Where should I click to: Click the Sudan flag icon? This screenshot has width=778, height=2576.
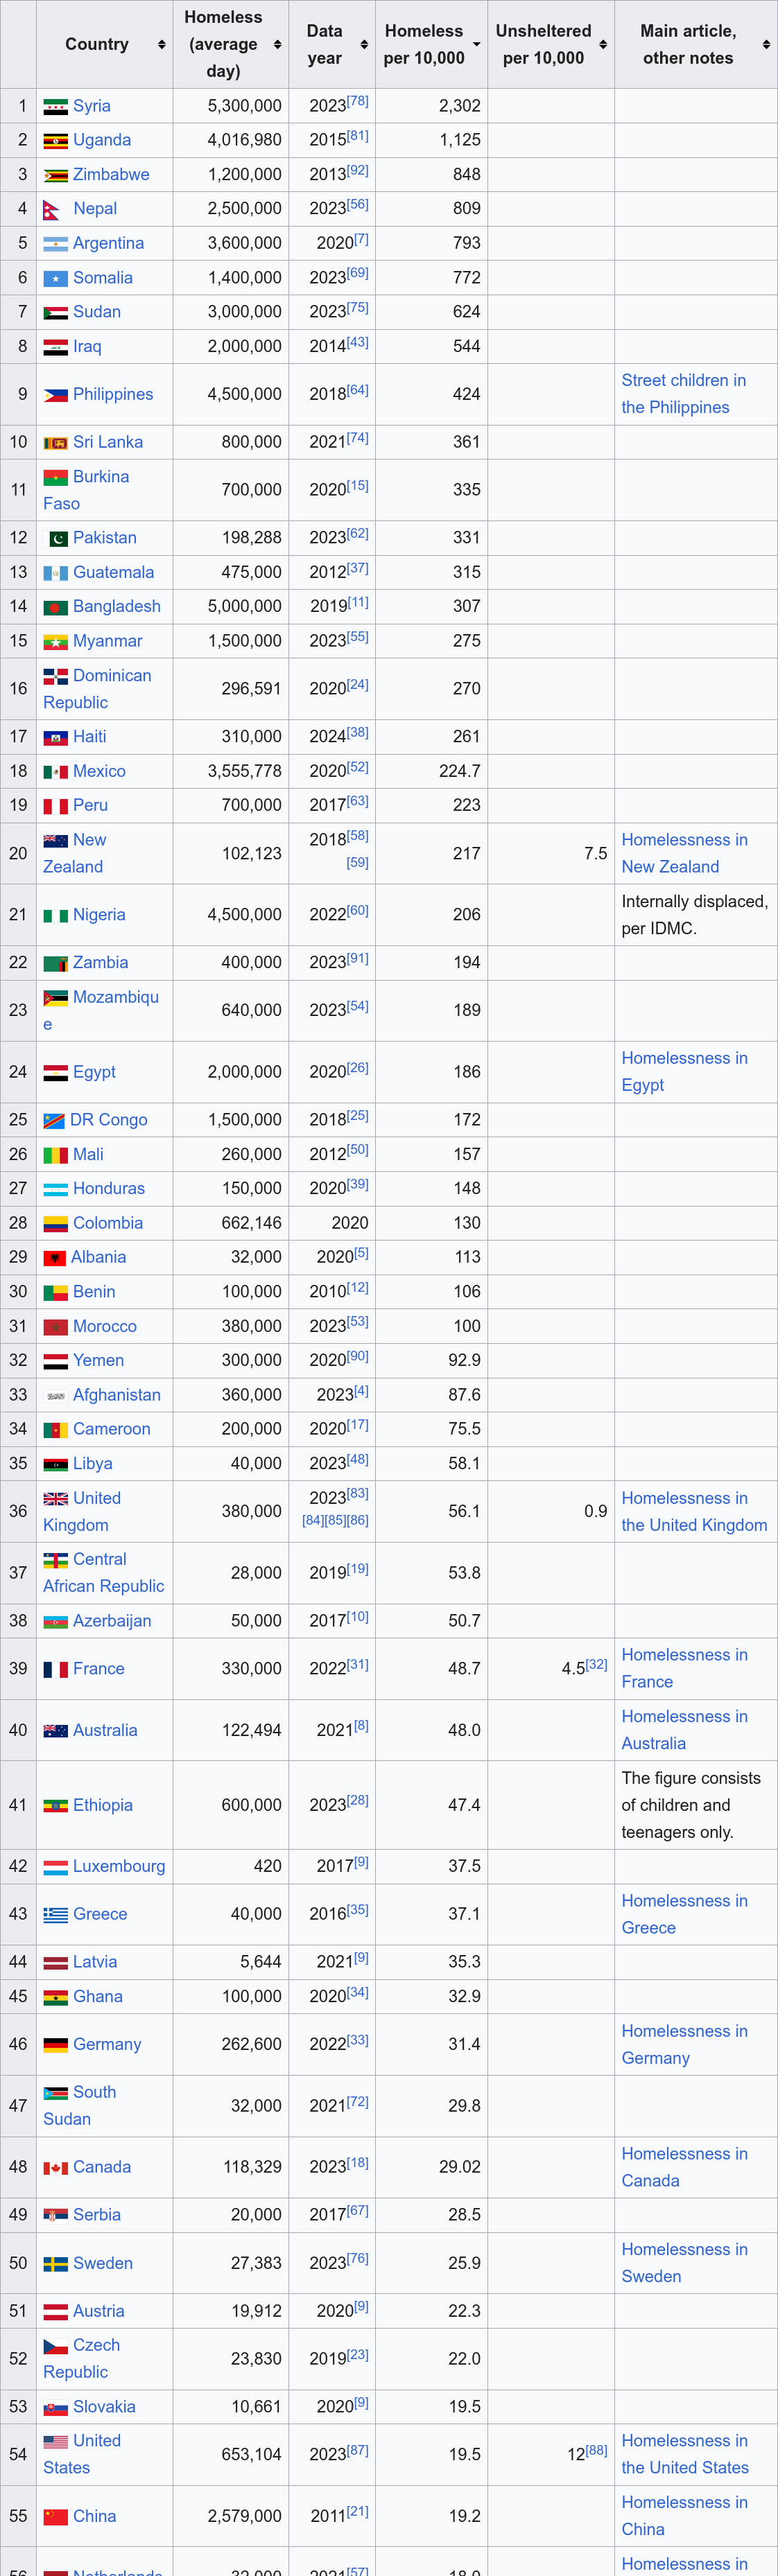(55, 313)
